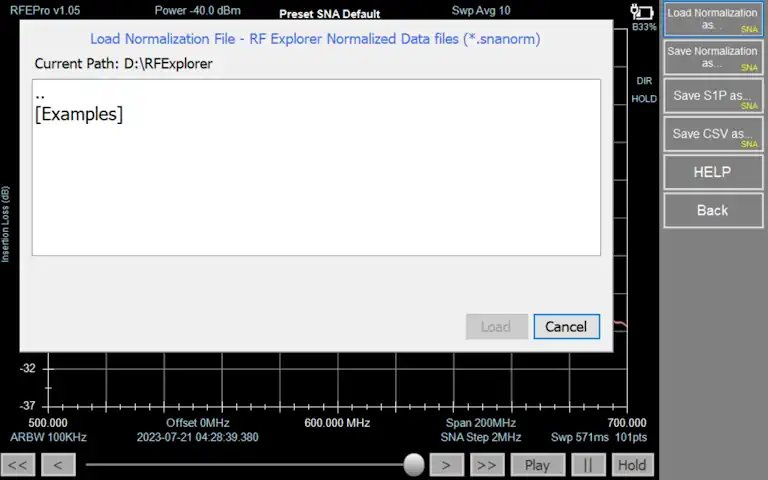Click Save S1P as... button
Image resolution: width=768 pixels, height=480 pixels.
[713, 96]
